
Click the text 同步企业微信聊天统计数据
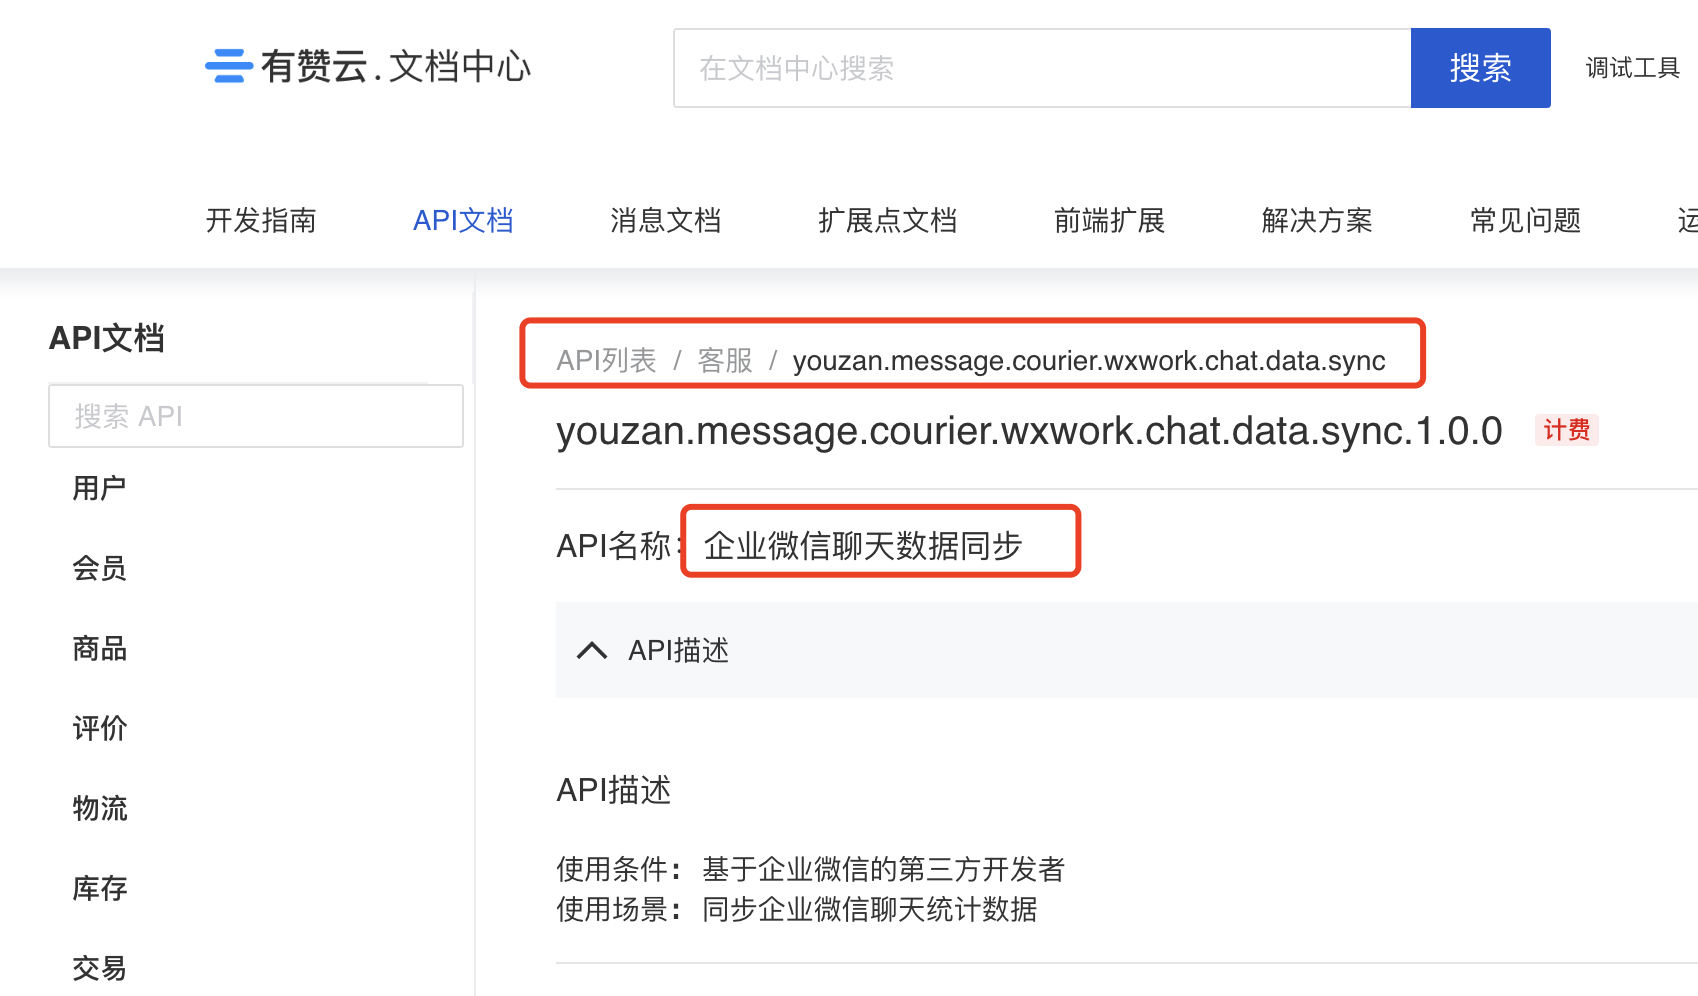tap(869, 909)
